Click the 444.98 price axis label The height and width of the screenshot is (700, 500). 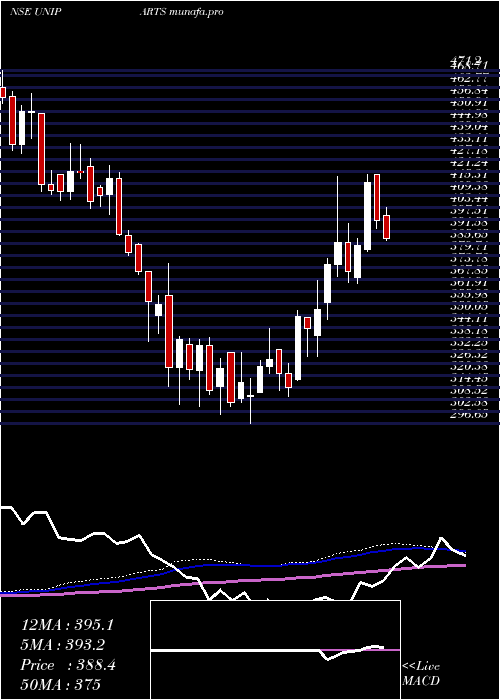click(467, 115)
